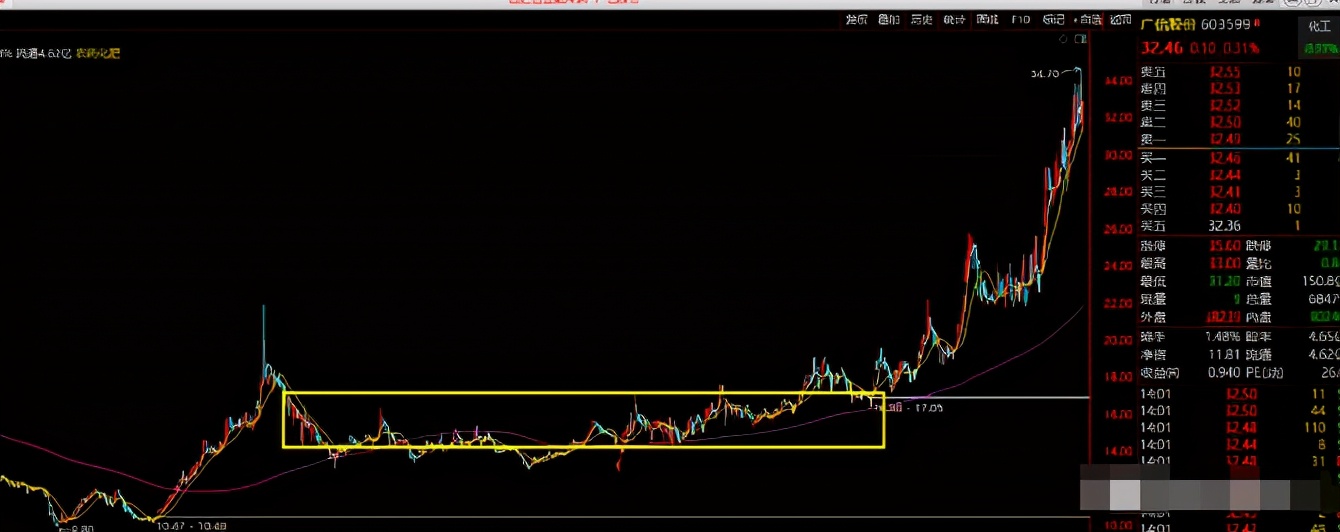1340x532 pixels.
Task: Open the 指标 indicator toolbar button
Action: click(x=856, y=19)
